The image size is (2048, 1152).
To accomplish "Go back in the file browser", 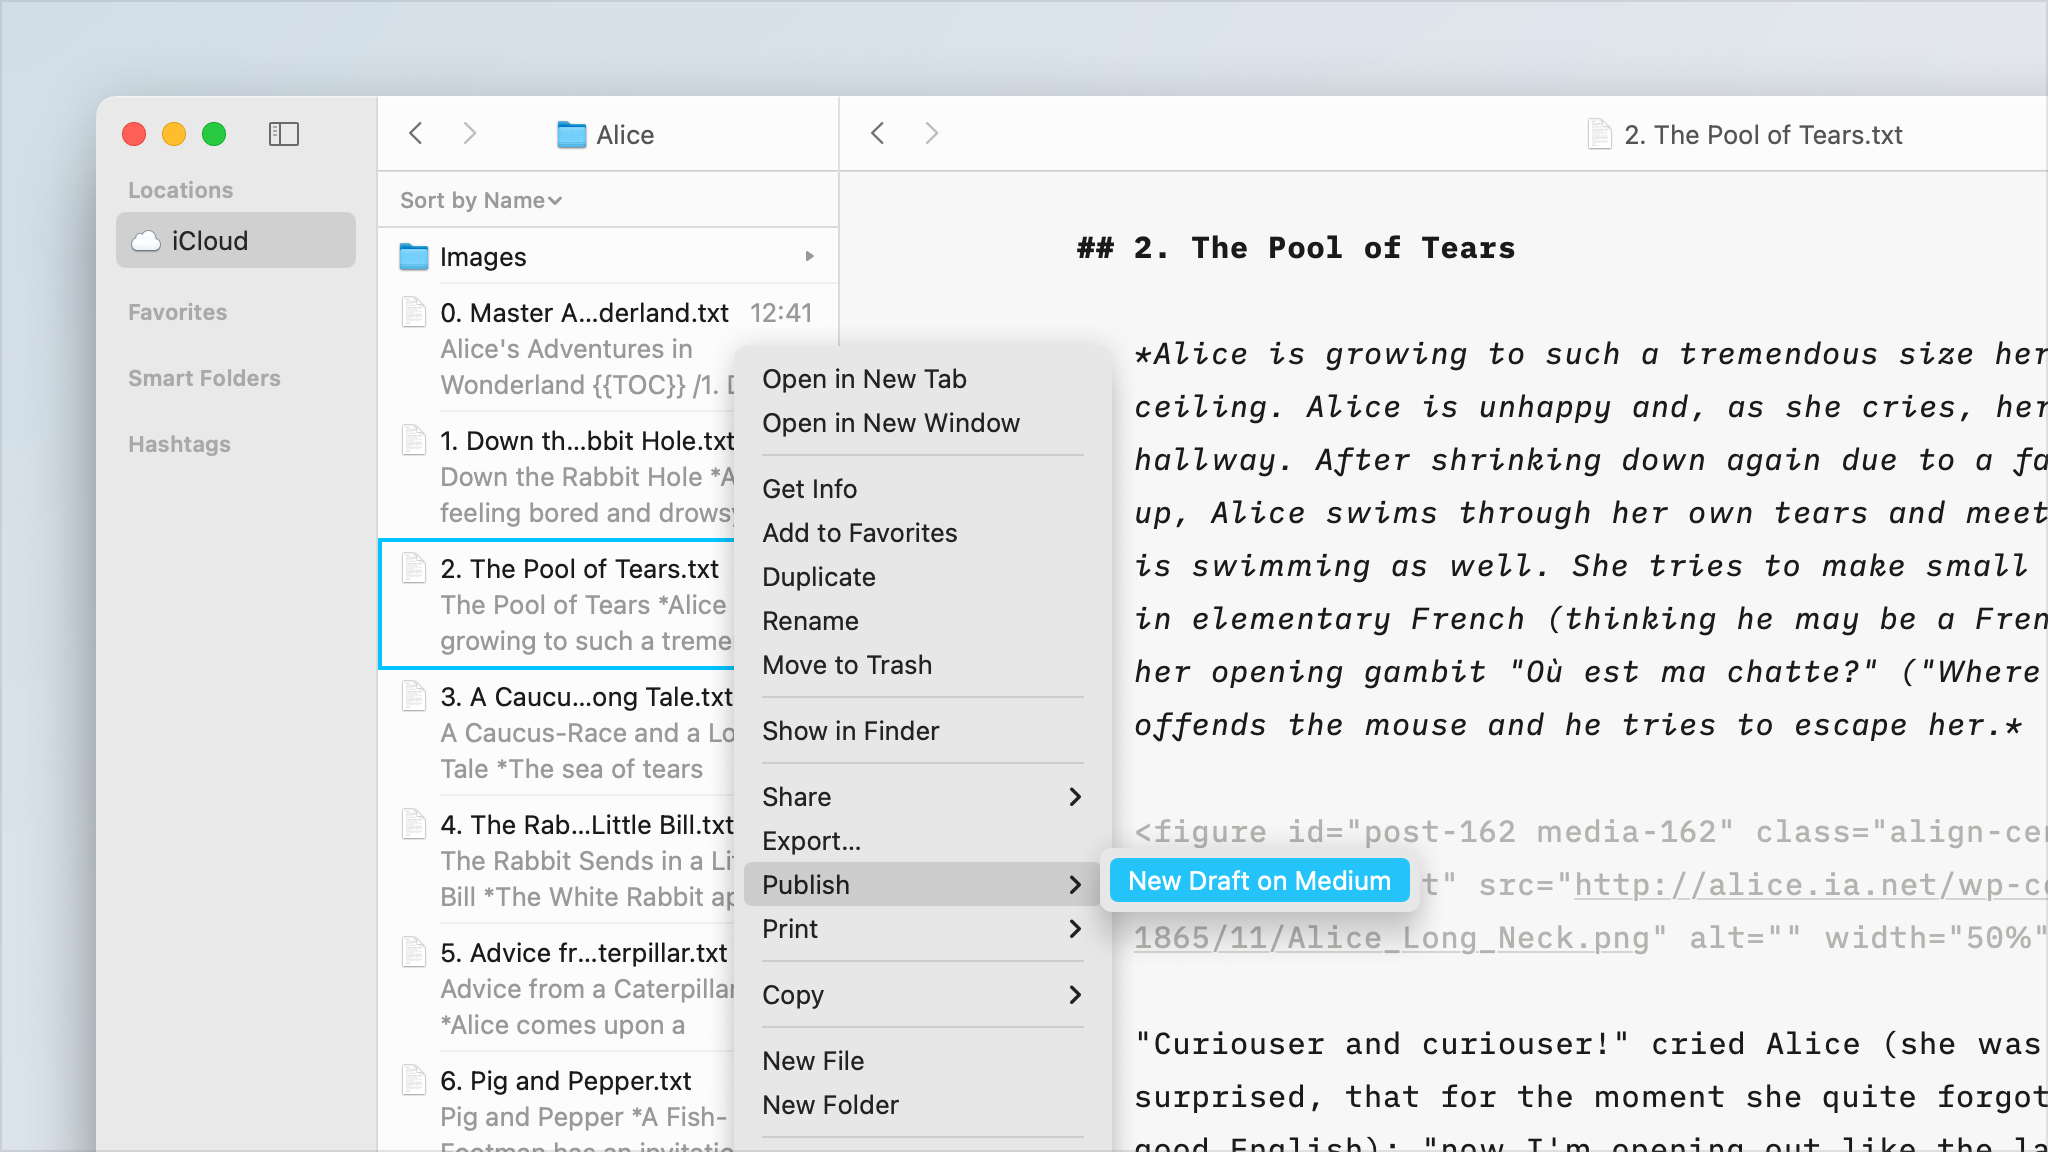I will (x=416, y=134).
